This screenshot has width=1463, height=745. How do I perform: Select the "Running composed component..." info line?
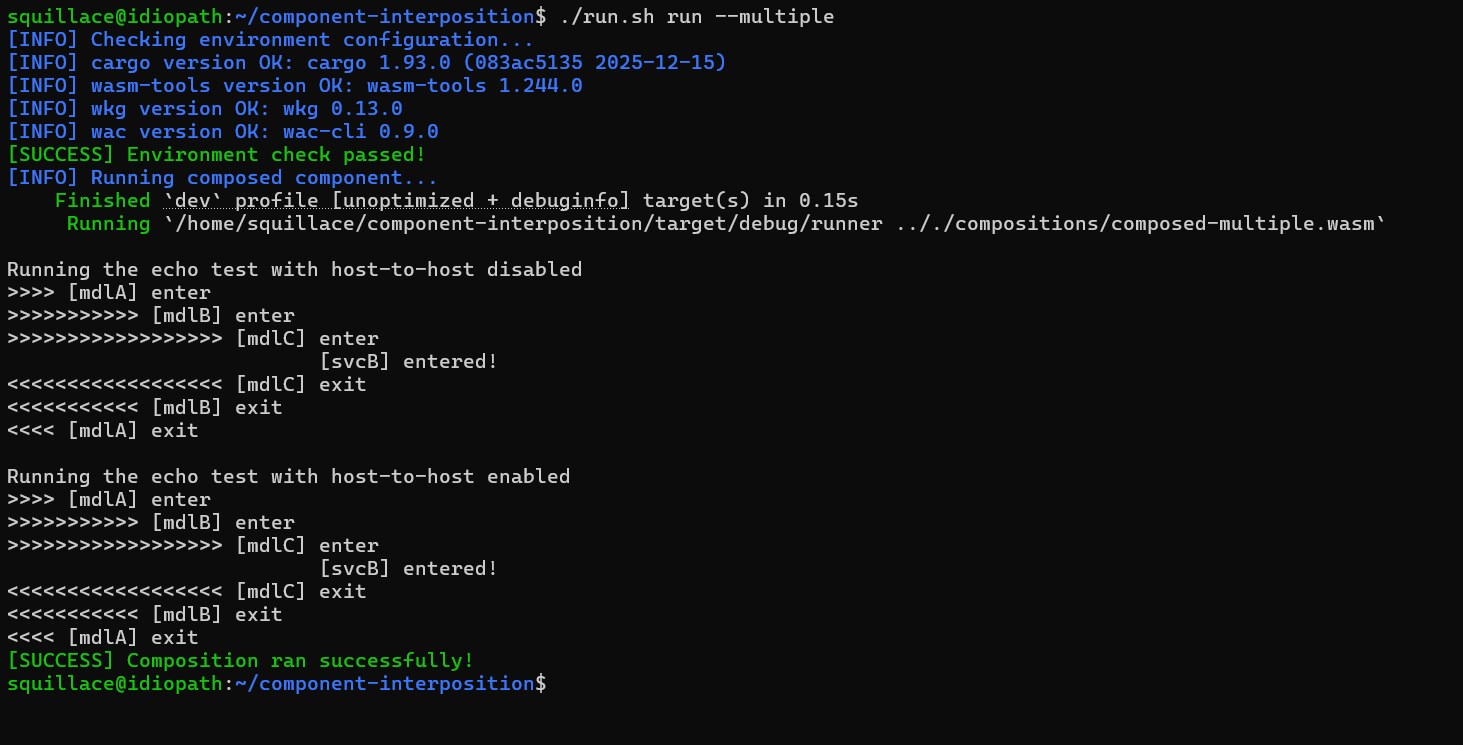point(222,177)
